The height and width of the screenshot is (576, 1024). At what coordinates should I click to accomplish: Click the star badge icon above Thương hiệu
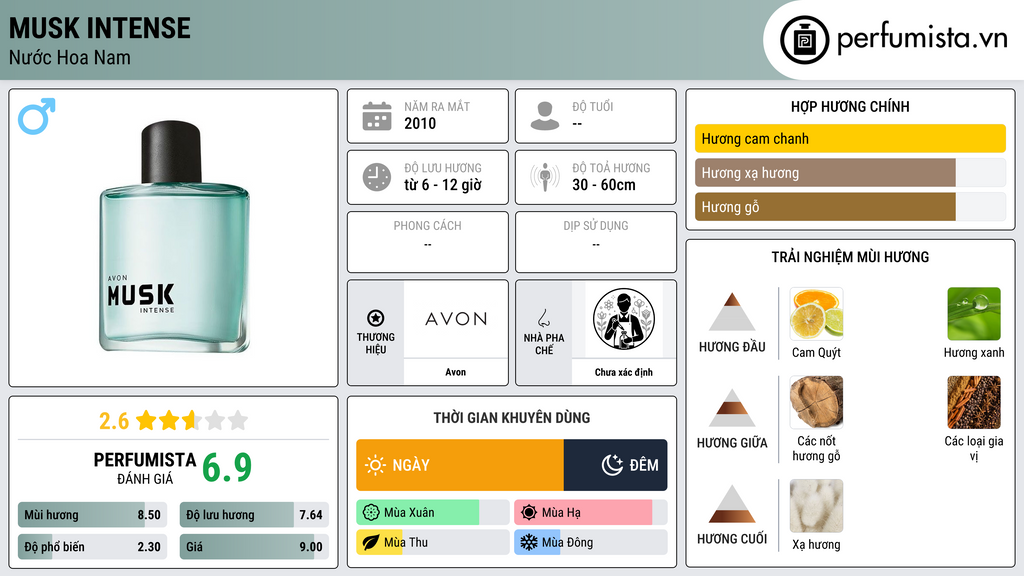tap(376, 318)
